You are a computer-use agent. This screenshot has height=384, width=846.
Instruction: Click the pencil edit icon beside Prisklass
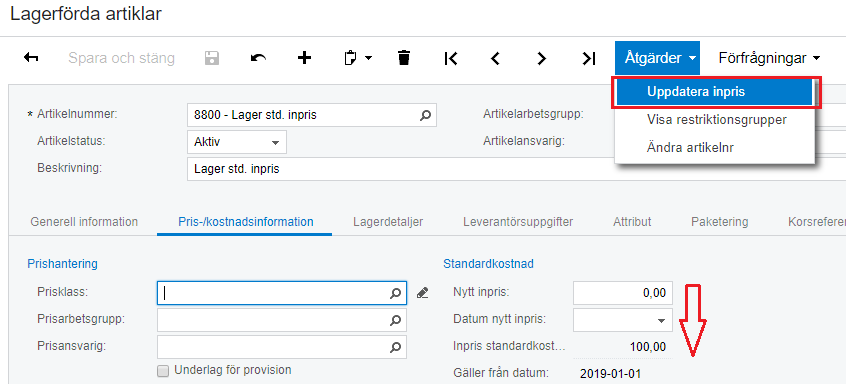(x=422, y=293)
